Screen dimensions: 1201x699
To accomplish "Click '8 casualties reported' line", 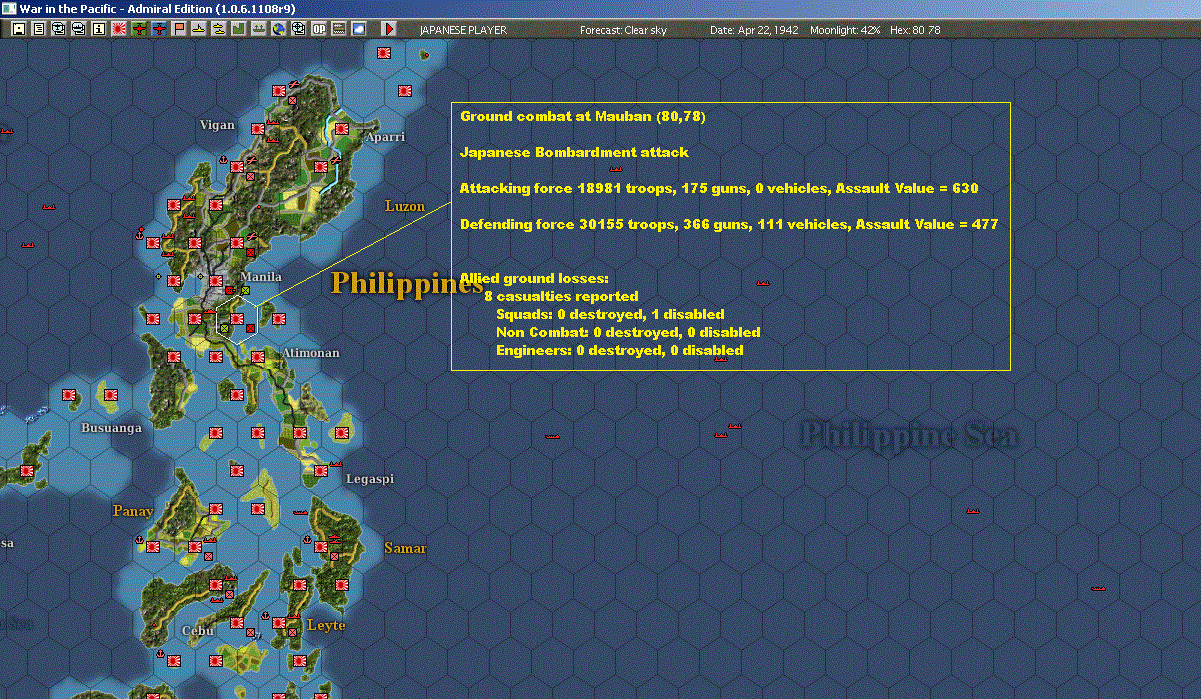I will tap(561, 296).
